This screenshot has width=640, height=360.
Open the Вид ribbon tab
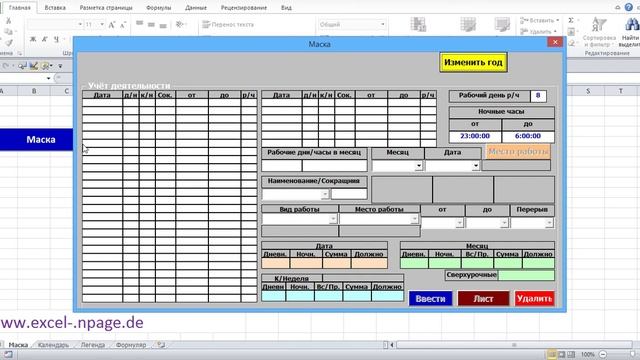click(286, 8)
